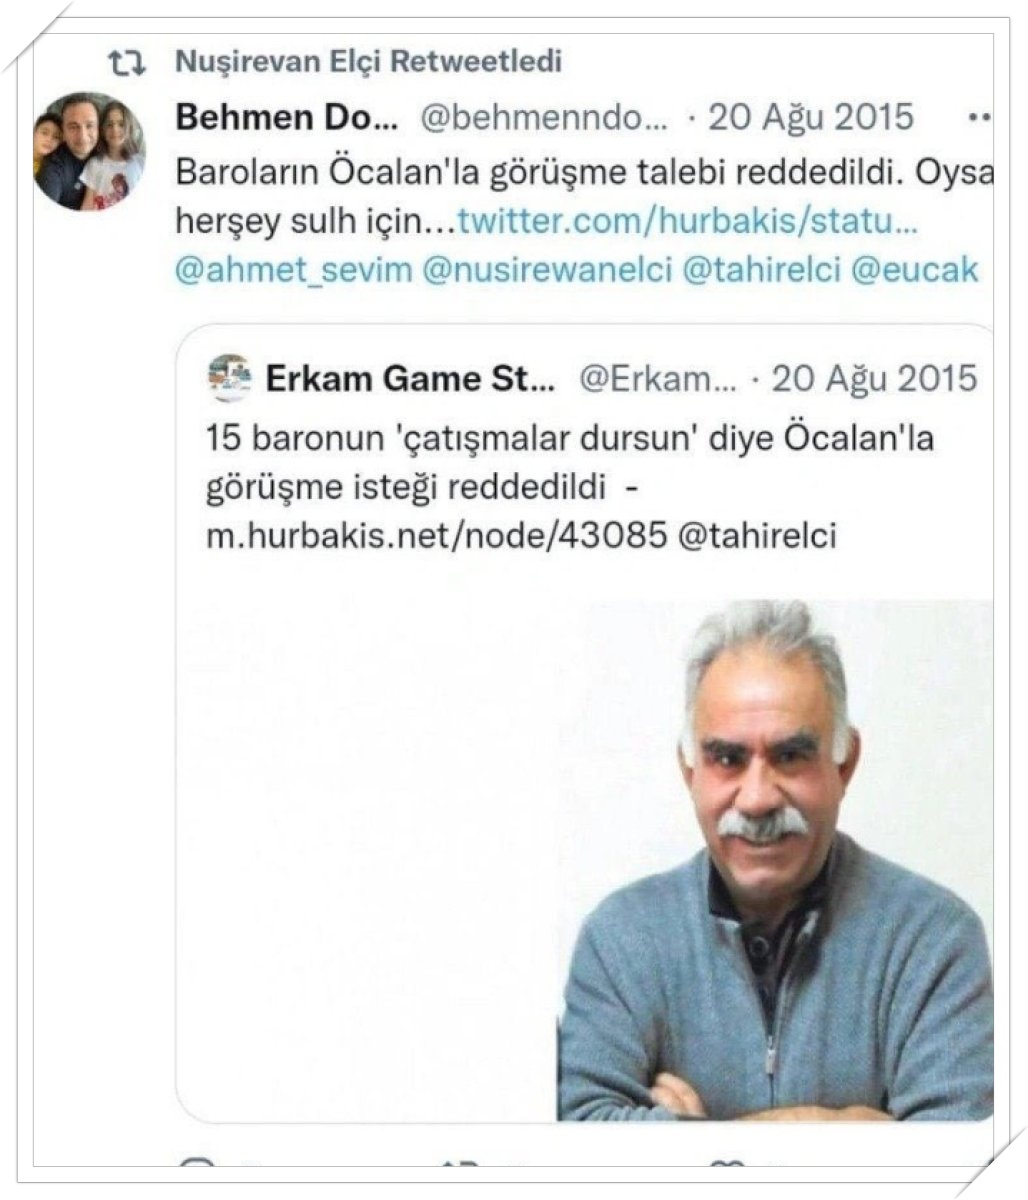Open Erkam Game St... display name

[x=409, y=379]
